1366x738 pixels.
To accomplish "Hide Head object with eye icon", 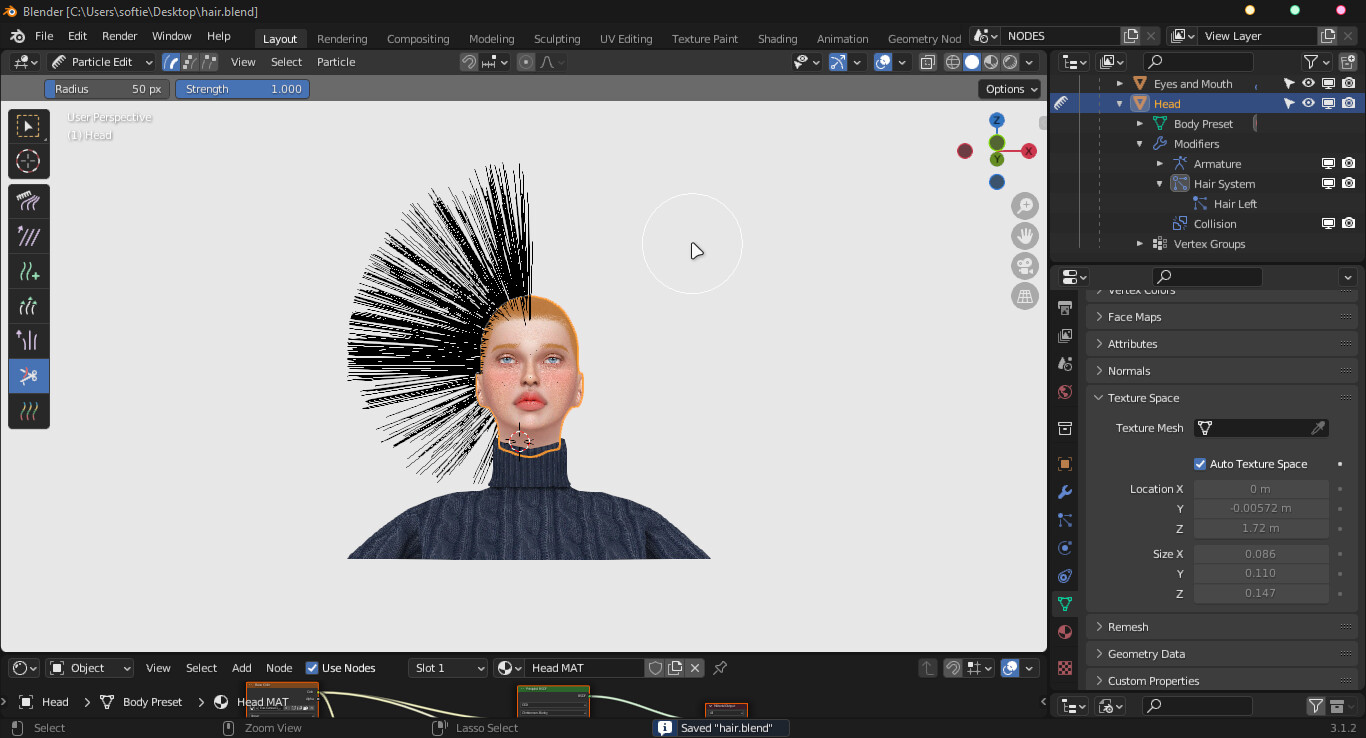I will click(1308, 103).
